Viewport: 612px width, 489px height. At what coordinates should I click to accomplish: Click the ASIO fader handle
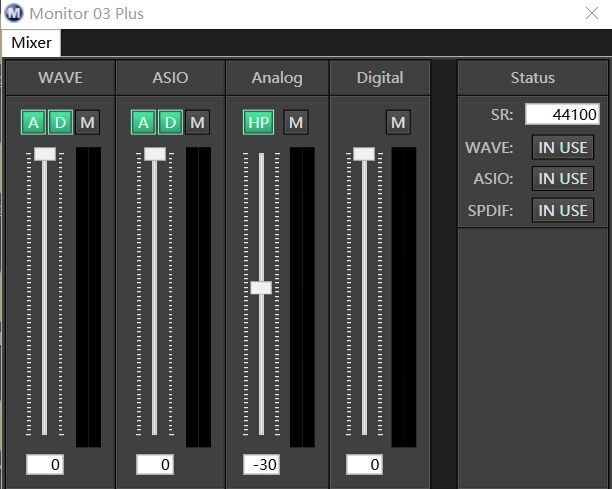tap(155, 154)
